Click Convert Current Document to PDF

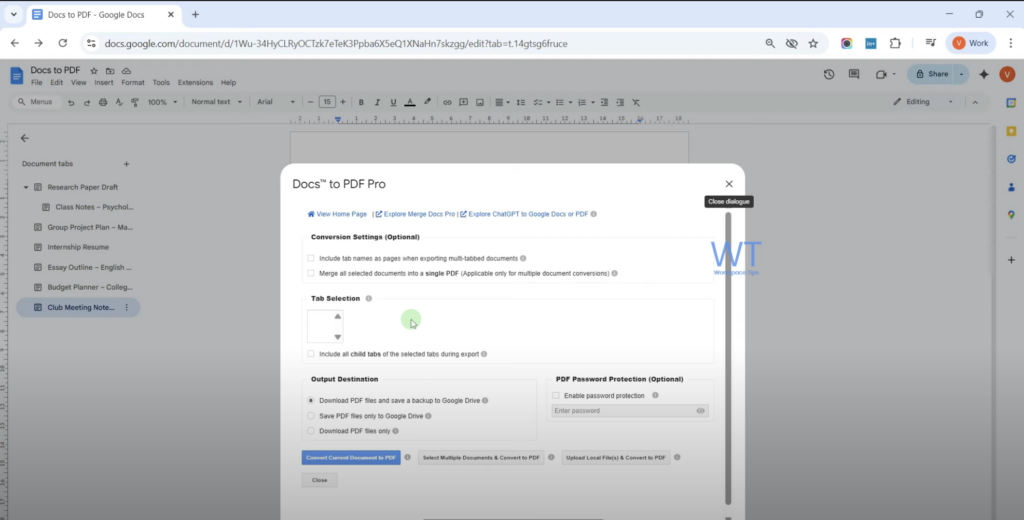click(351, 458)
